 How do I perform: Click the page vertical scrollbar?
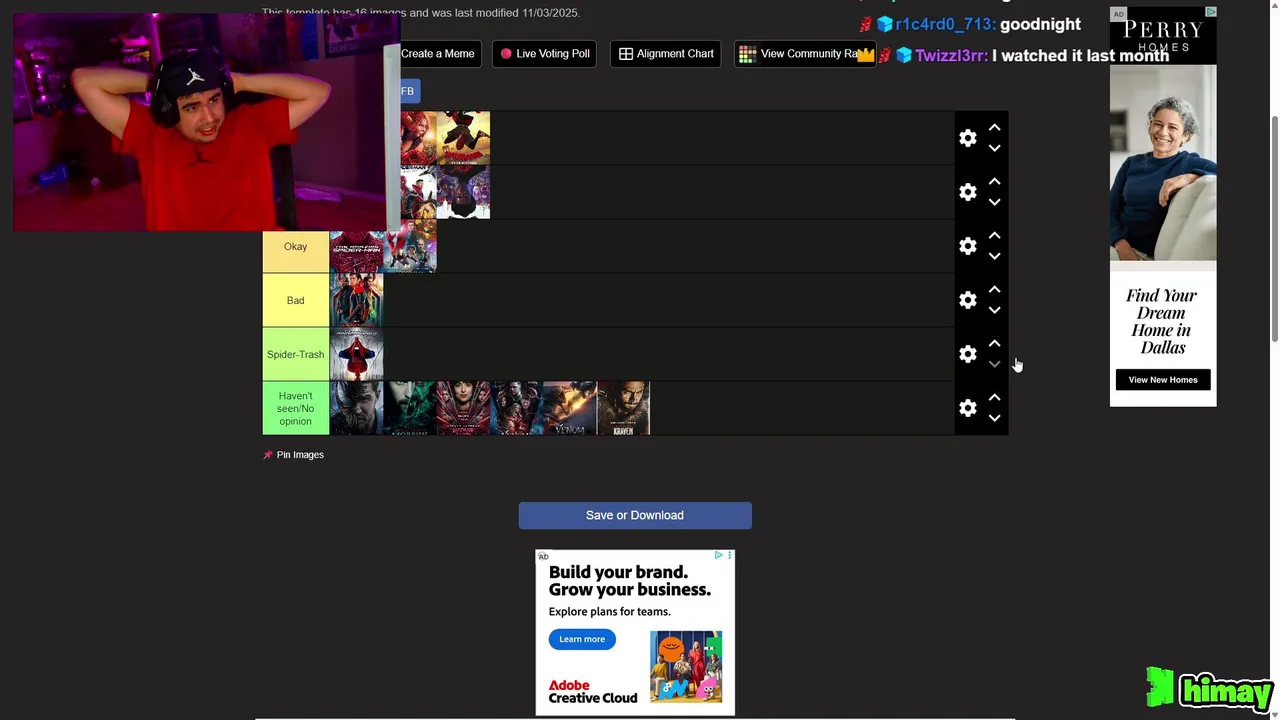pyautogui.click(x=1274, y=230)
